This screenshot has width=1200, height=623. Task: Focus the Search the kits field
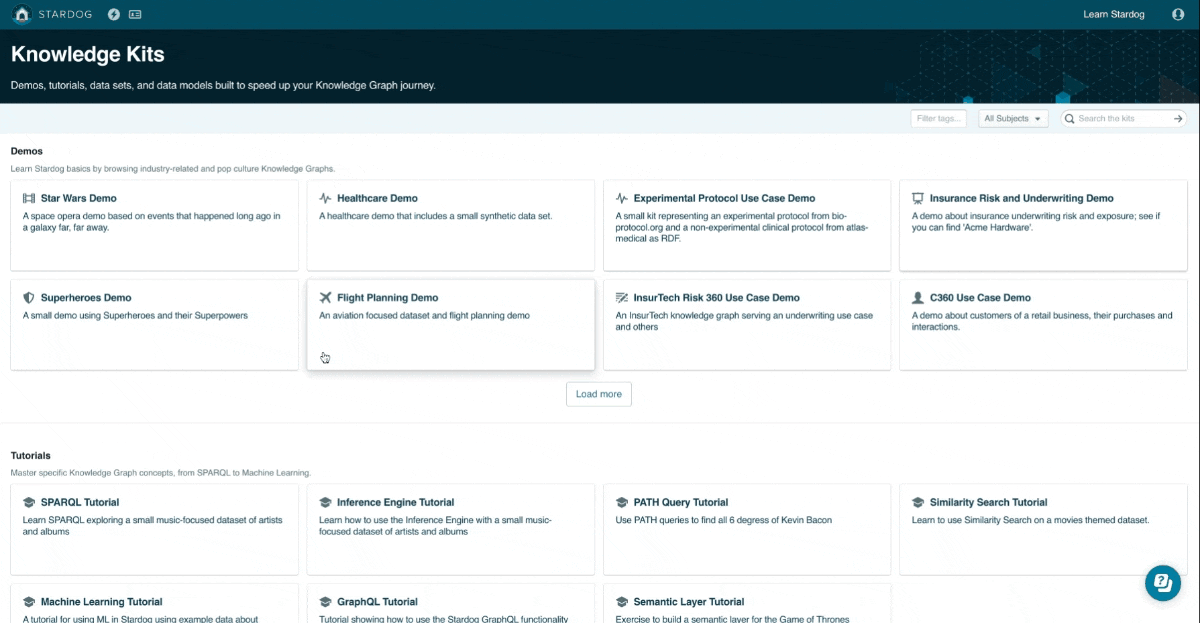1124,119
